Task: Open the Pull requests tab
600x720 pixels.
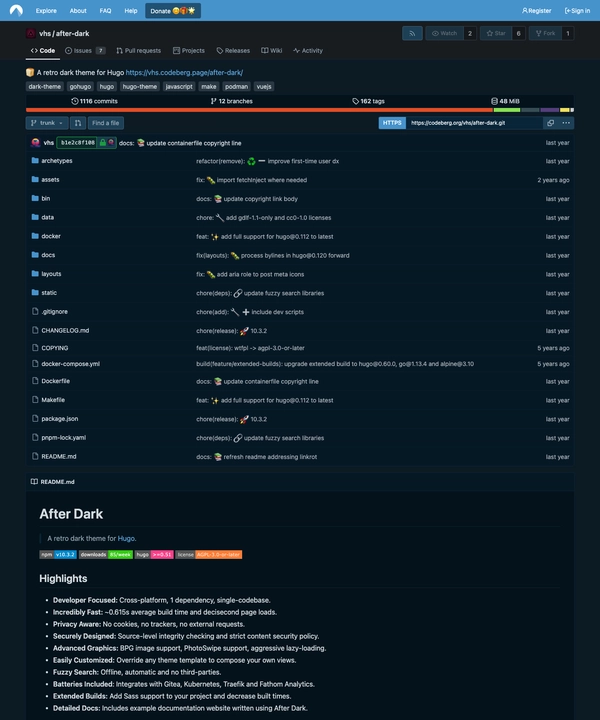Action: [139, 51]
